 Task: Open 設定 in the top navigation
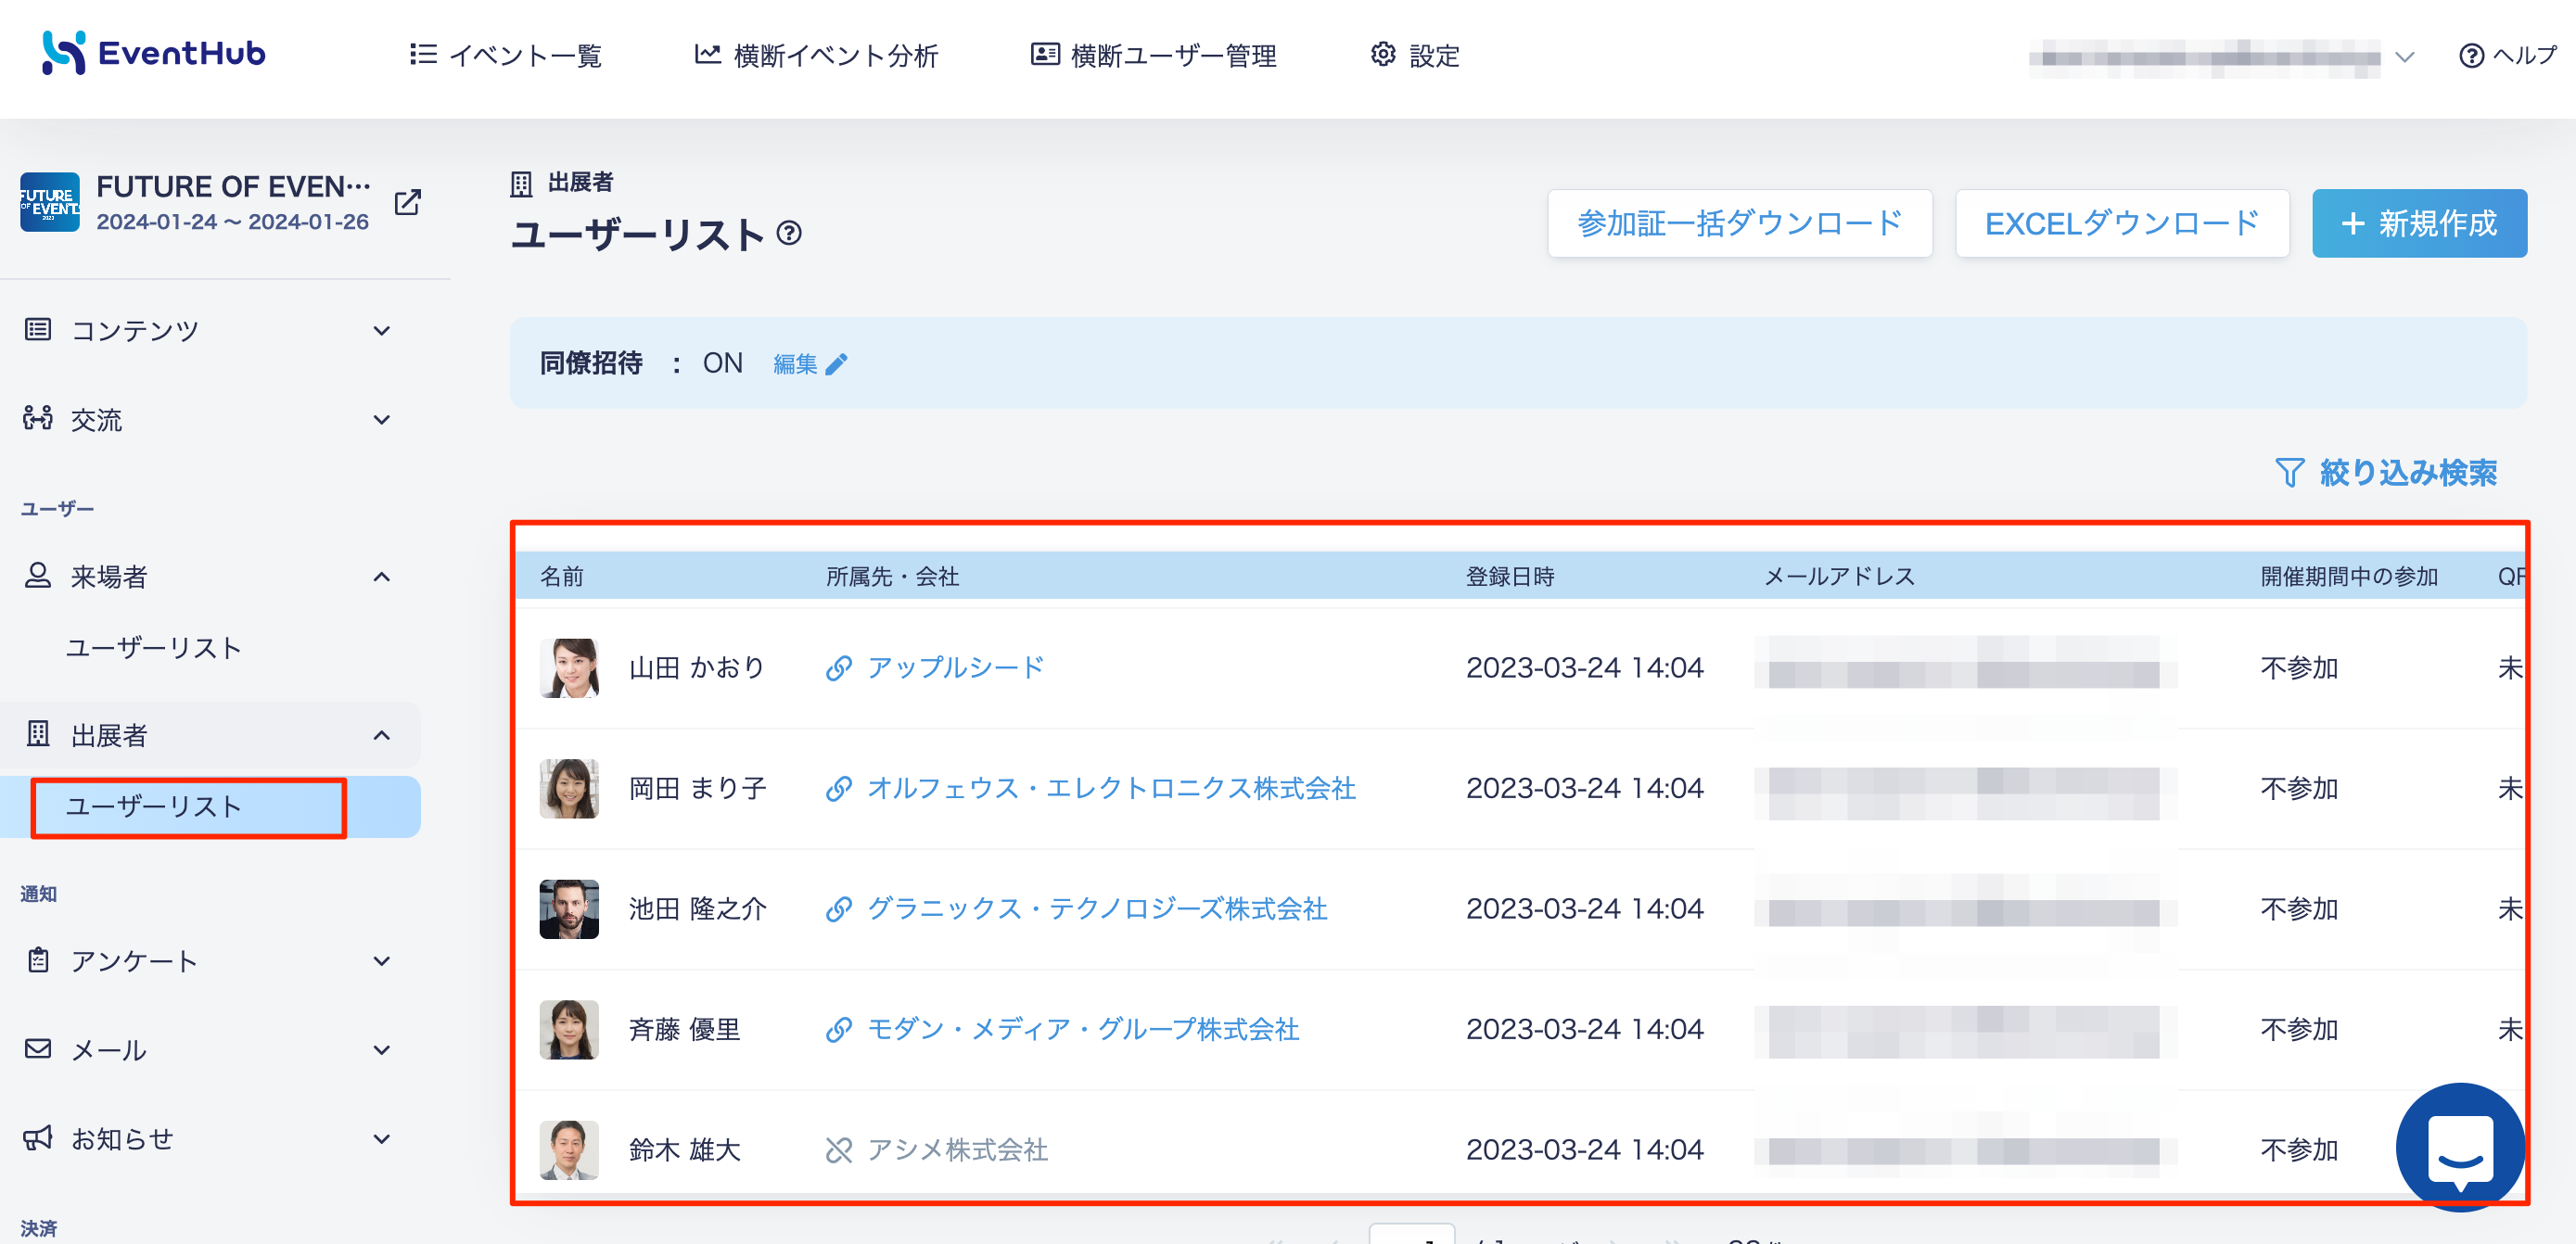(x=1415, y=55)
